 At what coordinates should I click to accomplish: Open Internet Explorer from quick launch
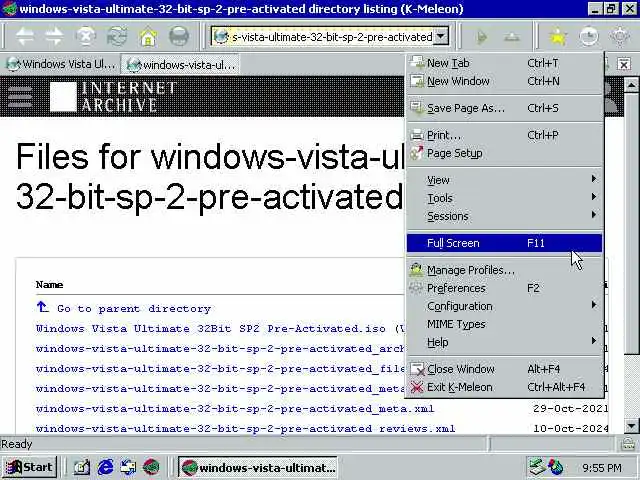click(105, 467)
